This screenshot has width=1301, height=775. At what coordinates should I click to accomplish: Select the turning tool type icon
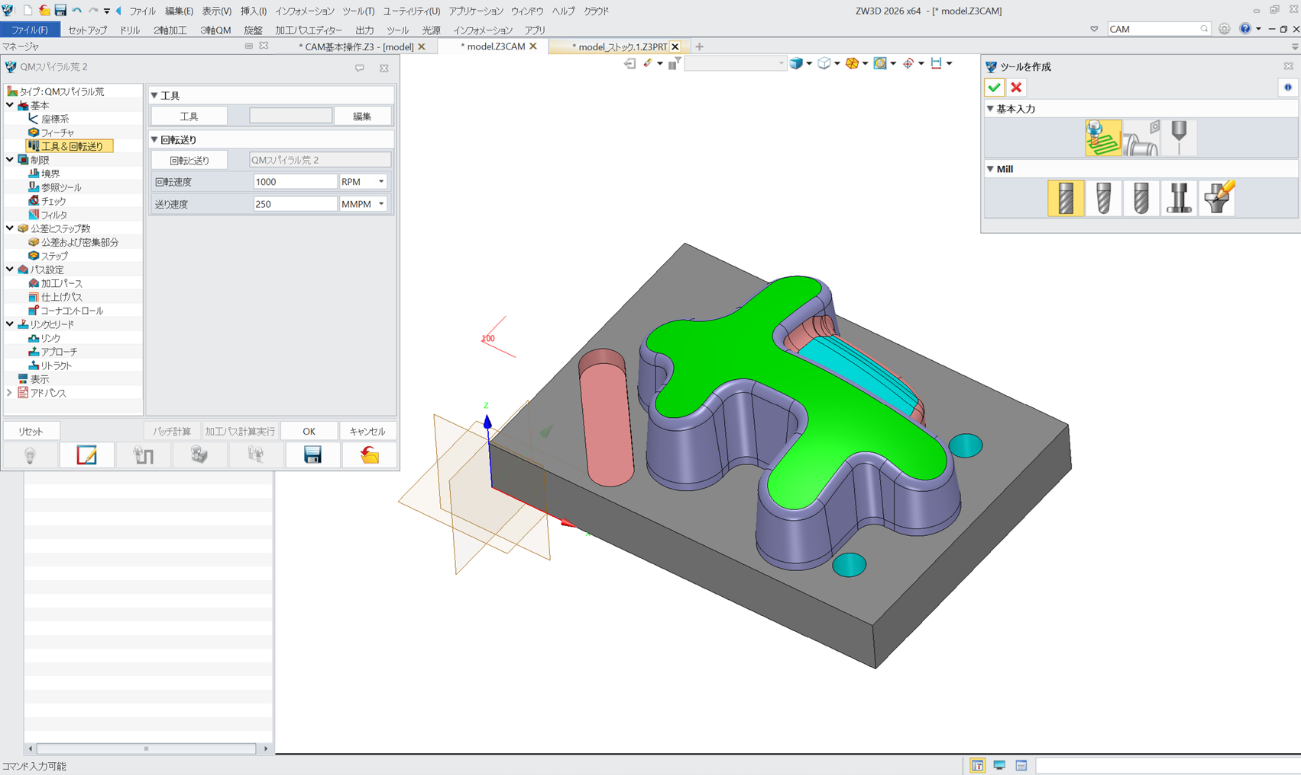coord(1141,138)
